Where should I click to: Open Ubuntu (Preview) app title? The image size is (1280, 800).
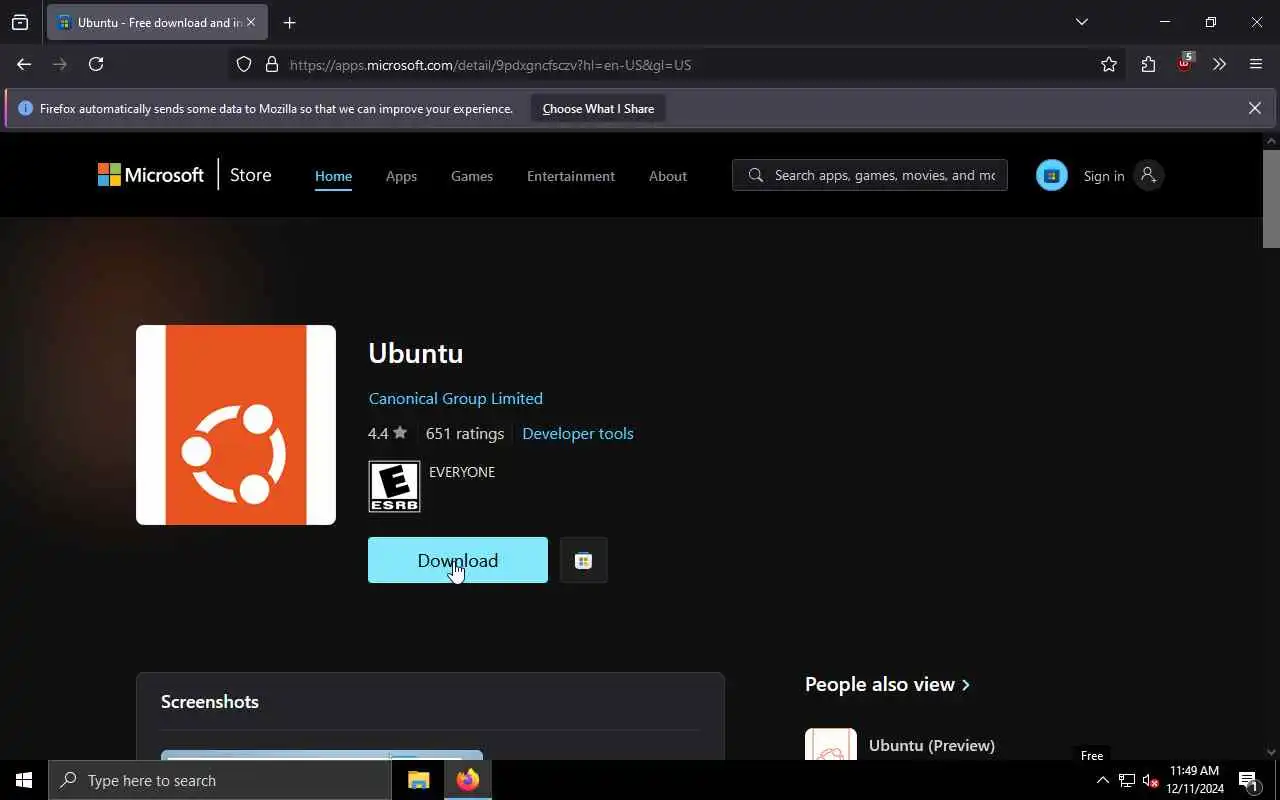[932, 745]
